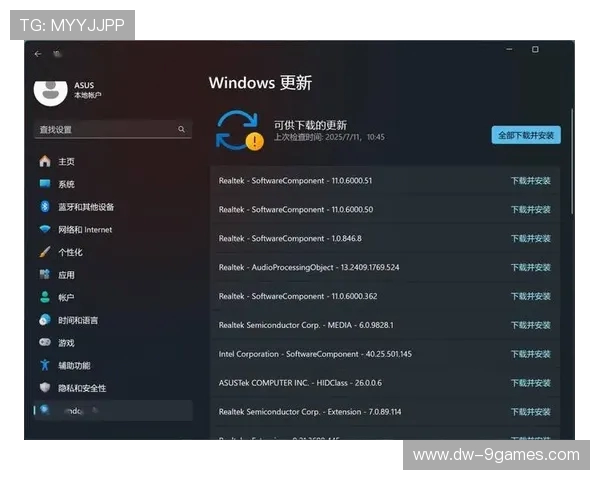Click the Intel Corporation SoftwareComponent 40.25.501.145 text
The image size is (600, 480).
pyautogui.click(x=315, y=354)
